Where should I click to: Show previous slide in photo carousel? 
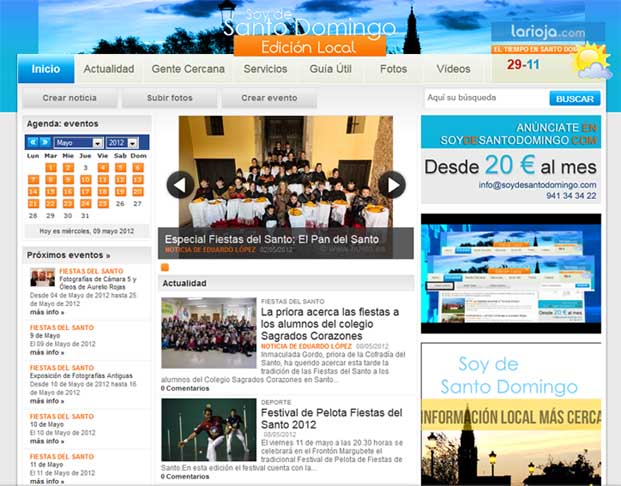click(x=180, y=185)
